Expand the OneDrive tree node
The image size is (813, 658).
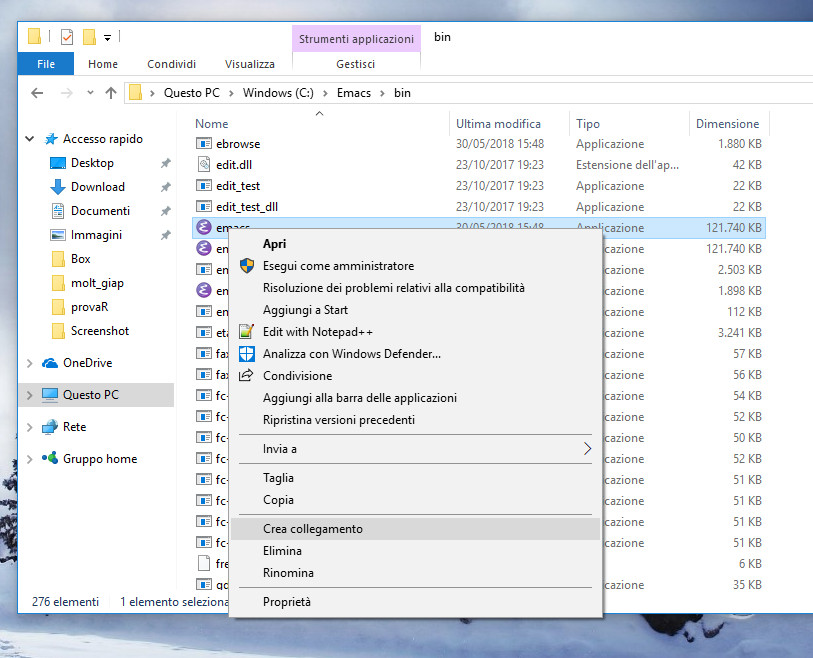30,363
